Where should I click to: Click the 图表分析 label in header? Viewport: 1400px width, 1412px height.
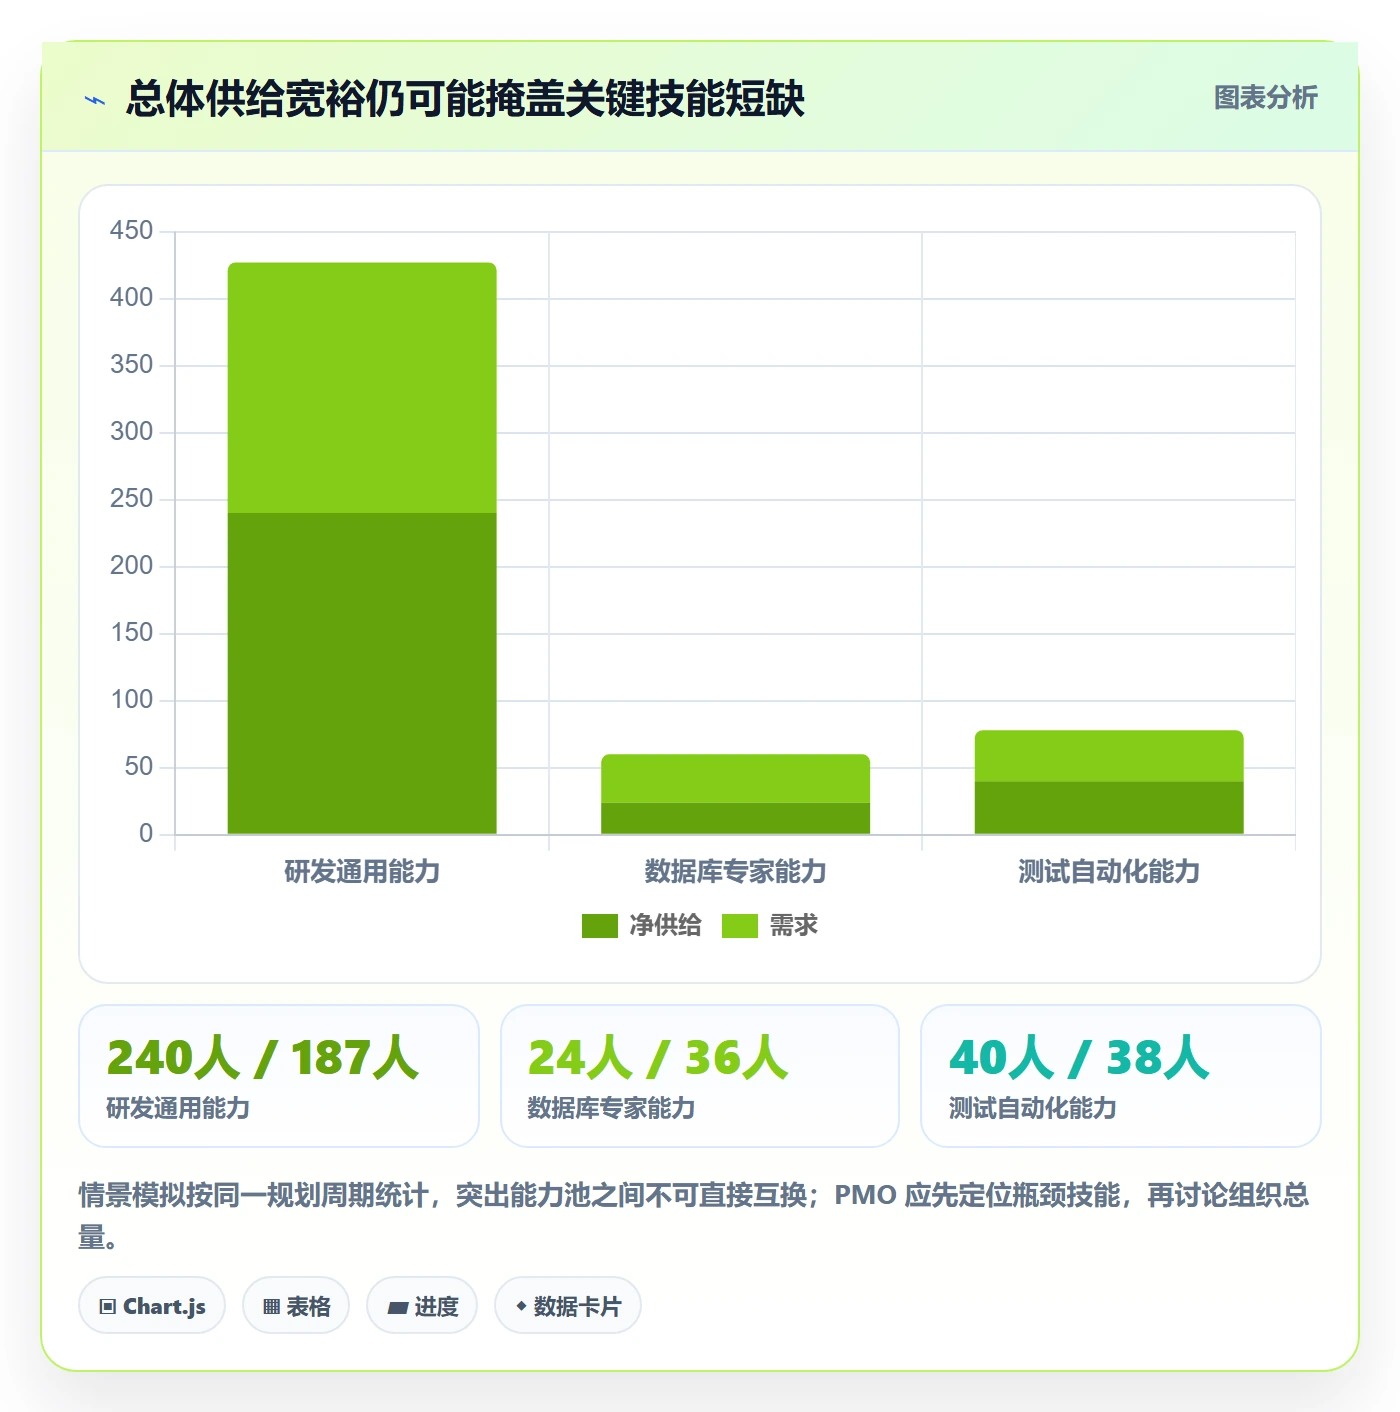click(1265, 98)
